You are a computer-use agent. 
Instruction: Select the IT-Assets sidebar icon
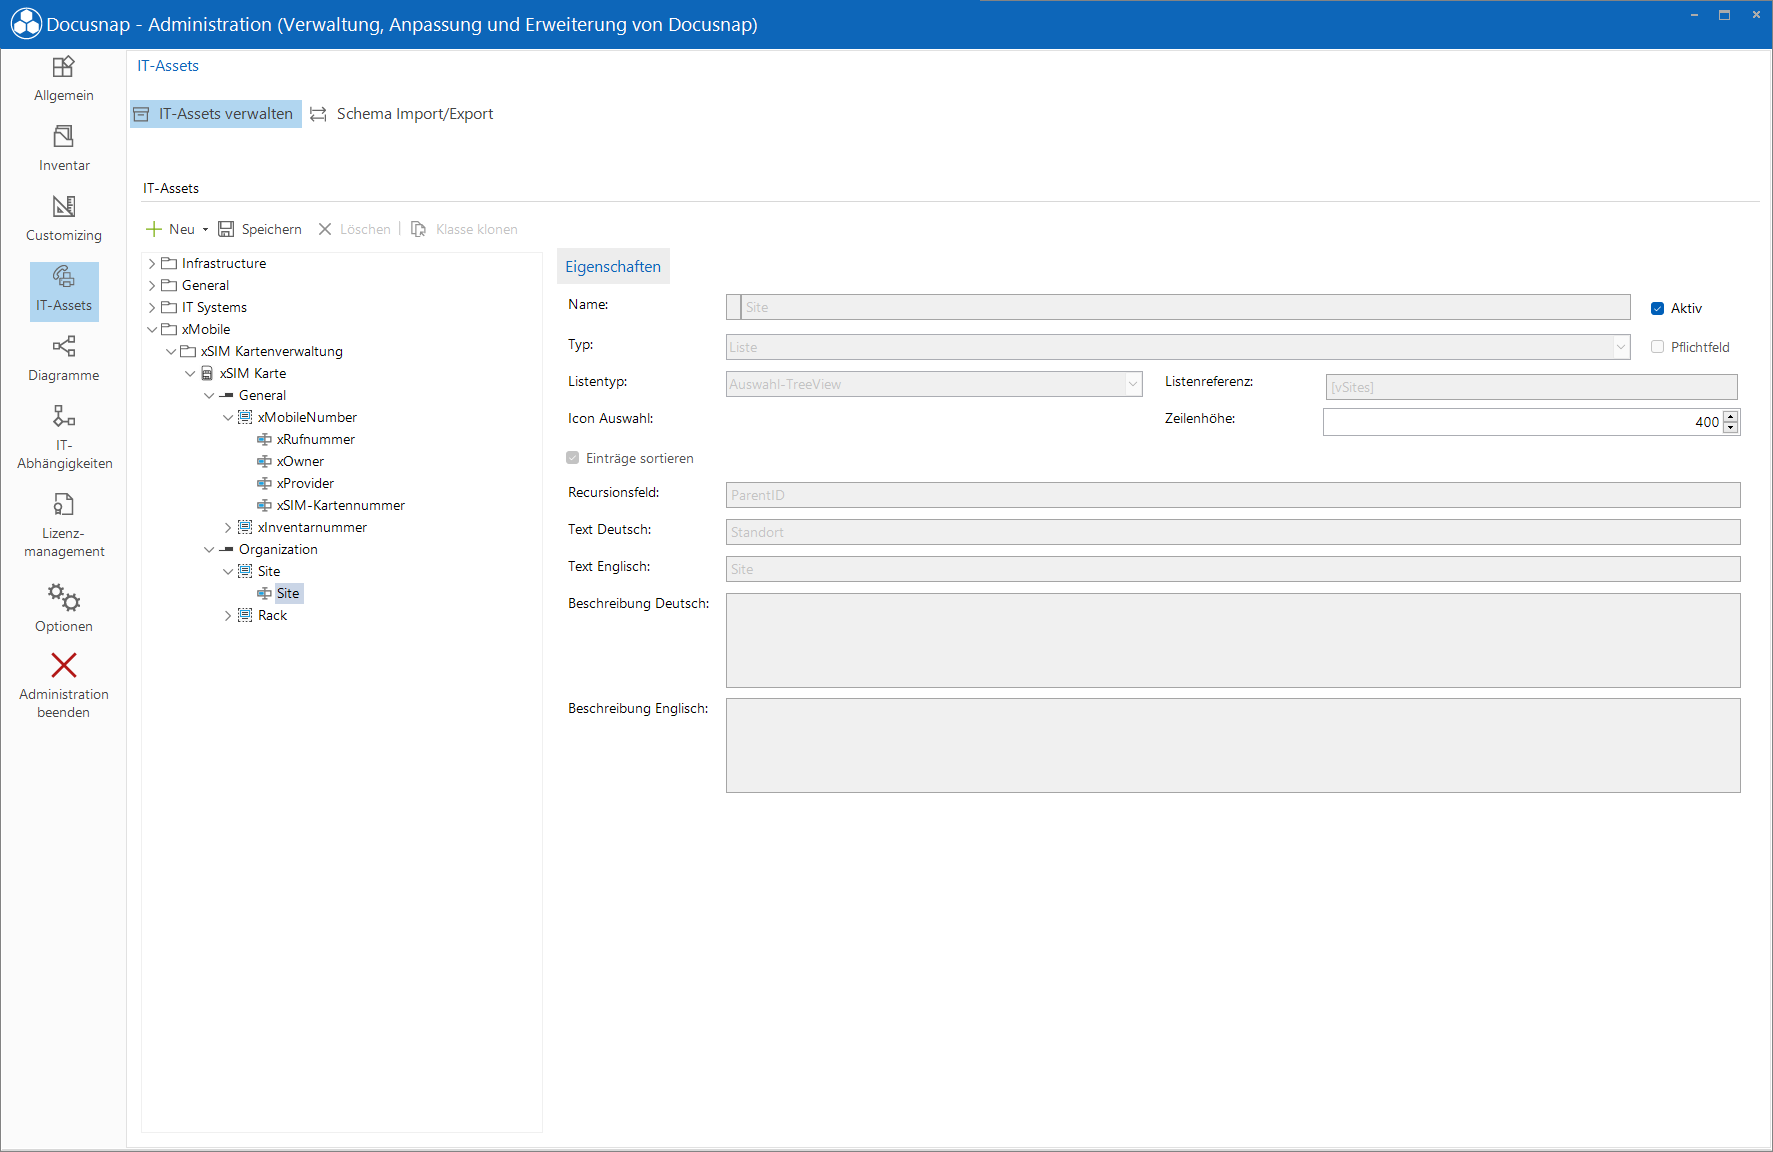(x=64, y=276)
